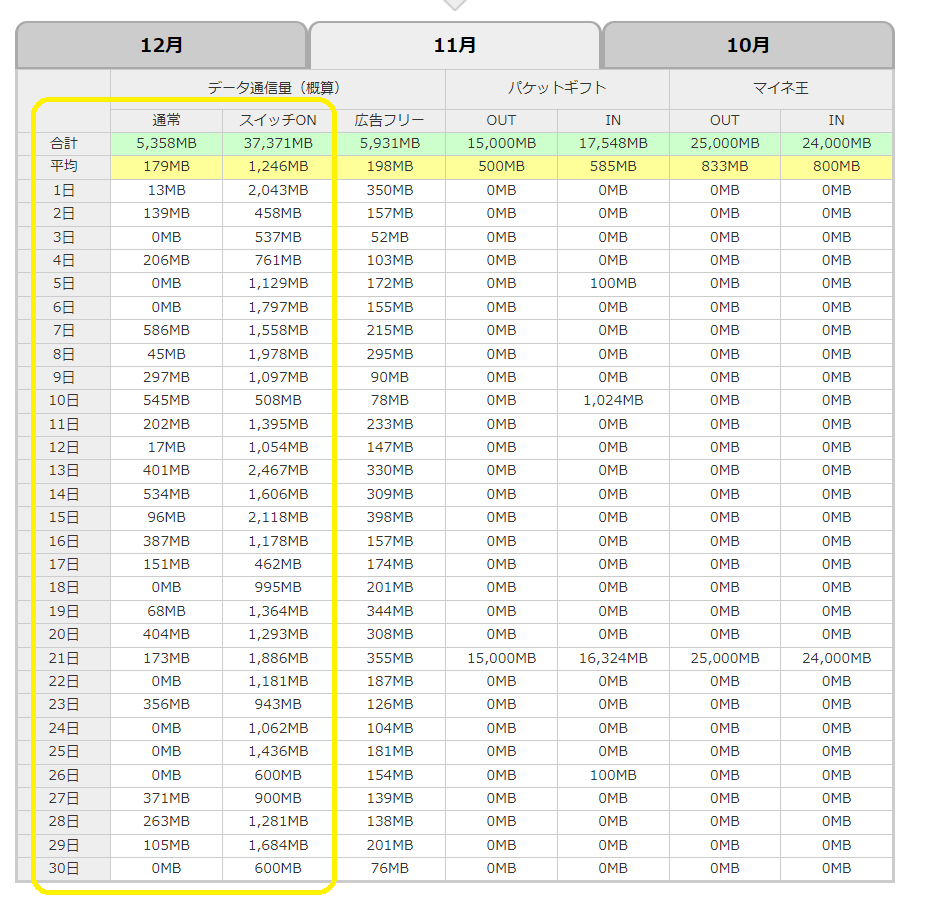933x901 pixels.
Task: Click the average 179MB cell
Action: point(166,167)
